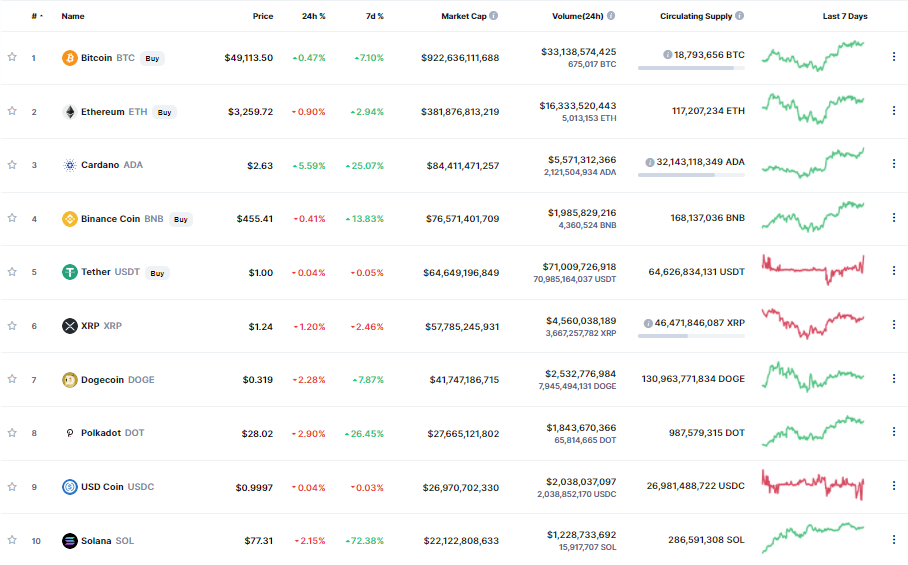Click the Buy button next to Ethereum
The height and width of the screenshot is (565, 908).
click(164, 112)
